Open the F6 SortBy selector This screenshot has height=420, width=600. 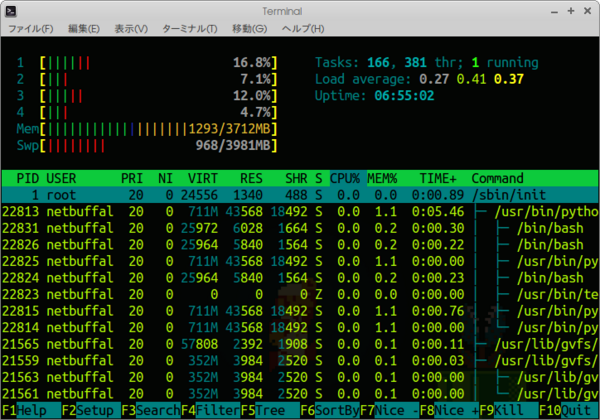pos(334,411)
